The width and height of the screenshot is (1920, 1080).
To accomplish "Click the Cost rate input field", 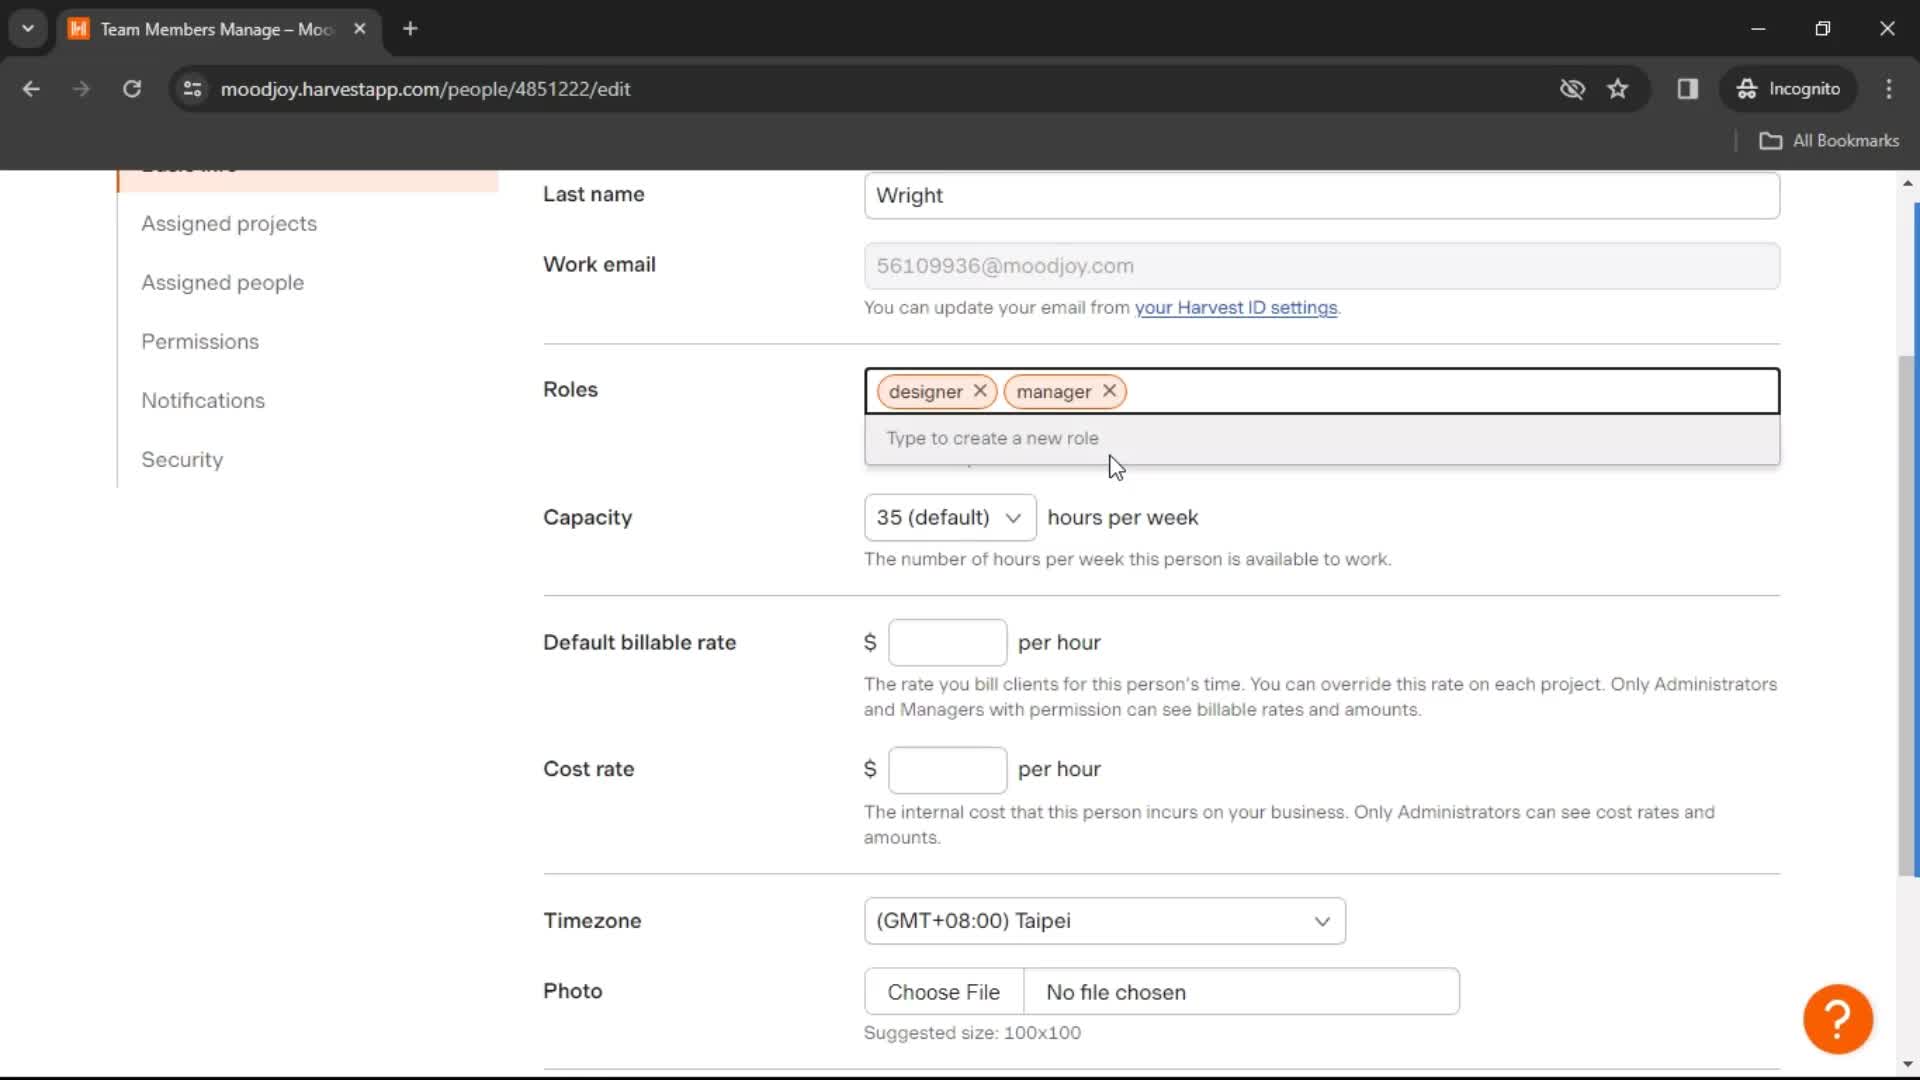I will click(947, 770).
